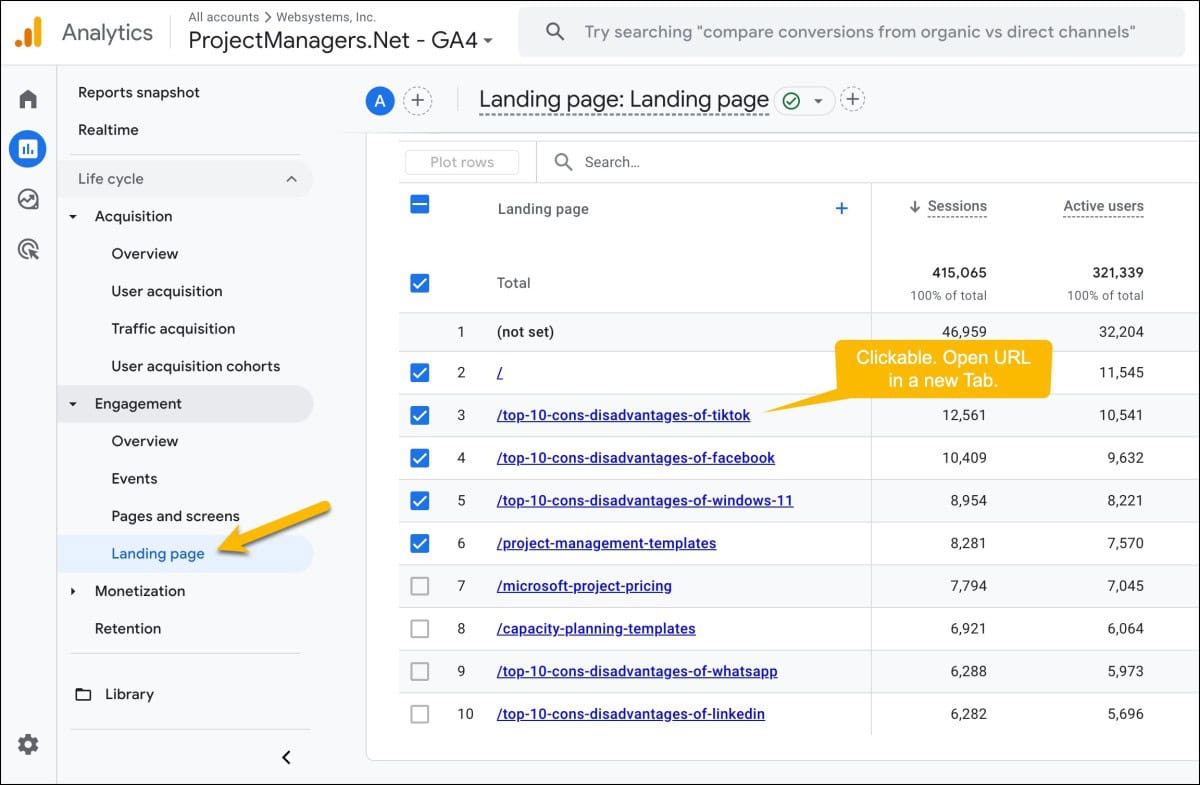The width and height of the screenshot is (1200, 785).
Task: Open the Events report
Action: click(135, 479)
